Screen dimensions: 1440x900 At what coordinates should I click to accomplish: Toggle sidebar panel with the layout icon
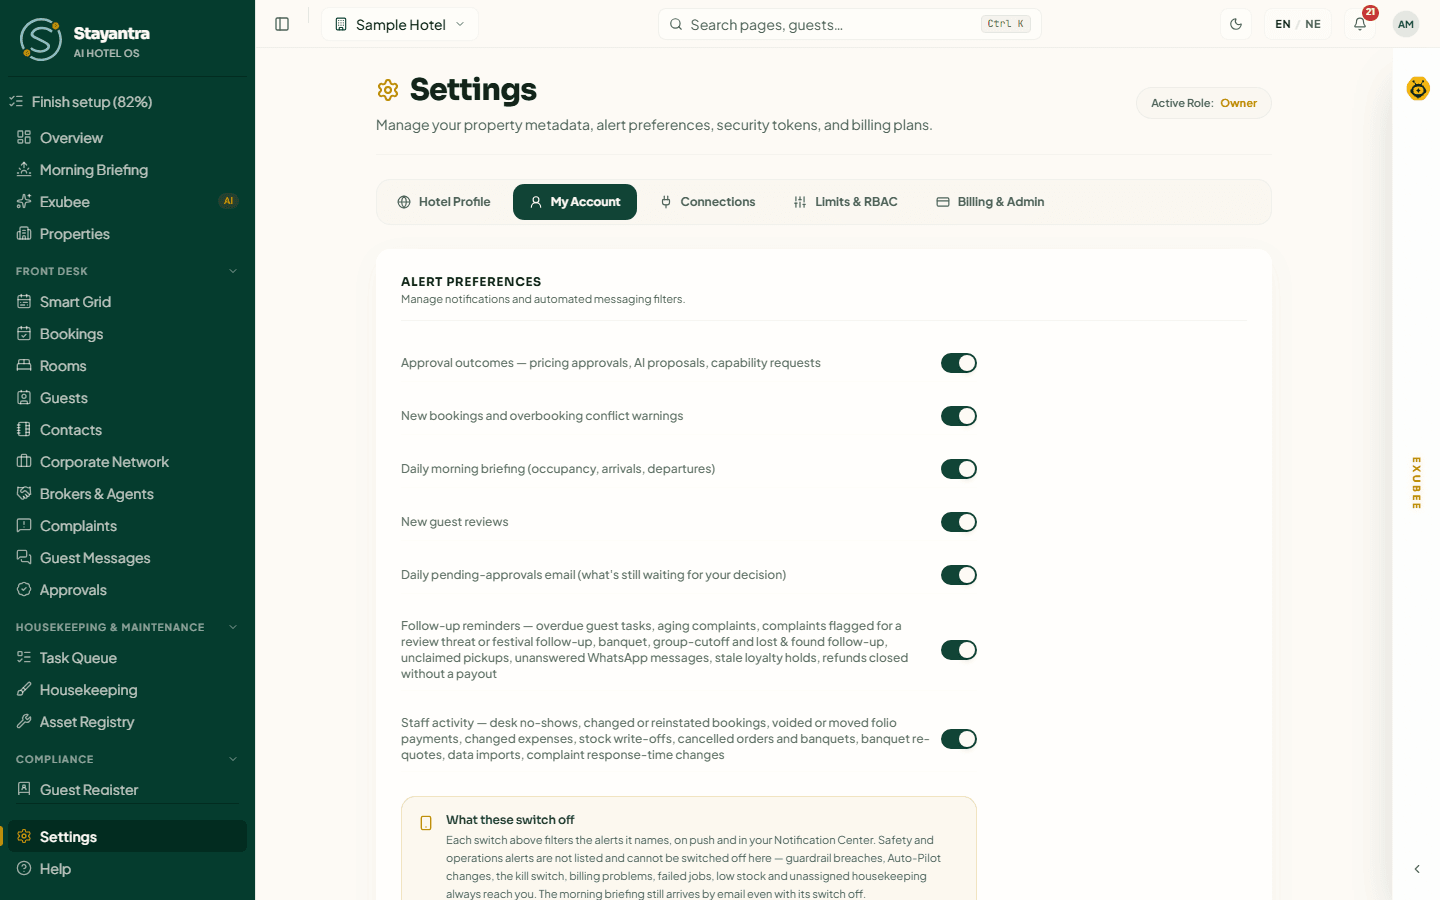coord(282,24)
